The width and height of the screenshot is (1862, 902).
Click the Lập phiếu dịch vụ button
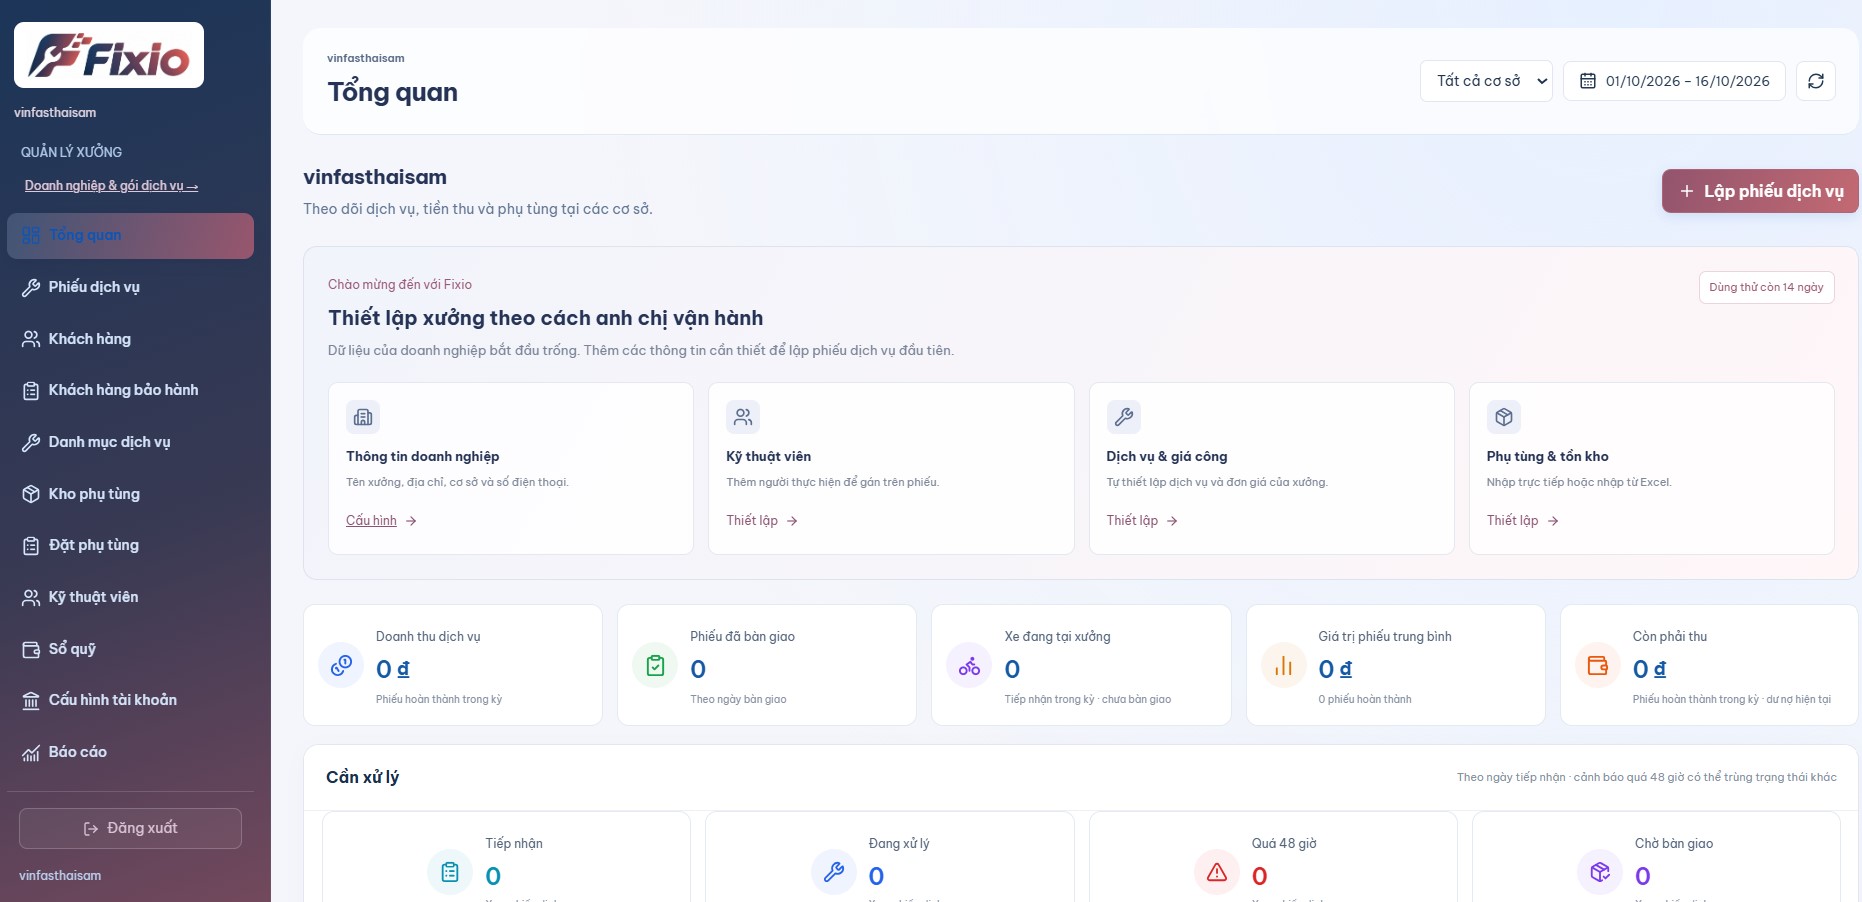click(x=1760, y=191)
